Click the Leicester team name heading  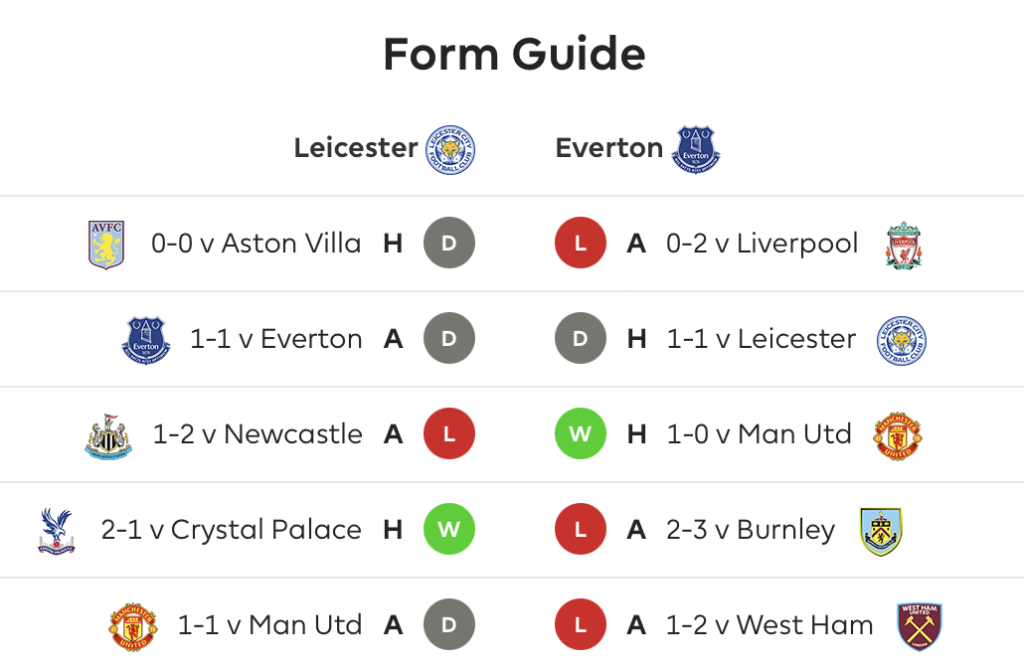click(356, 148)
